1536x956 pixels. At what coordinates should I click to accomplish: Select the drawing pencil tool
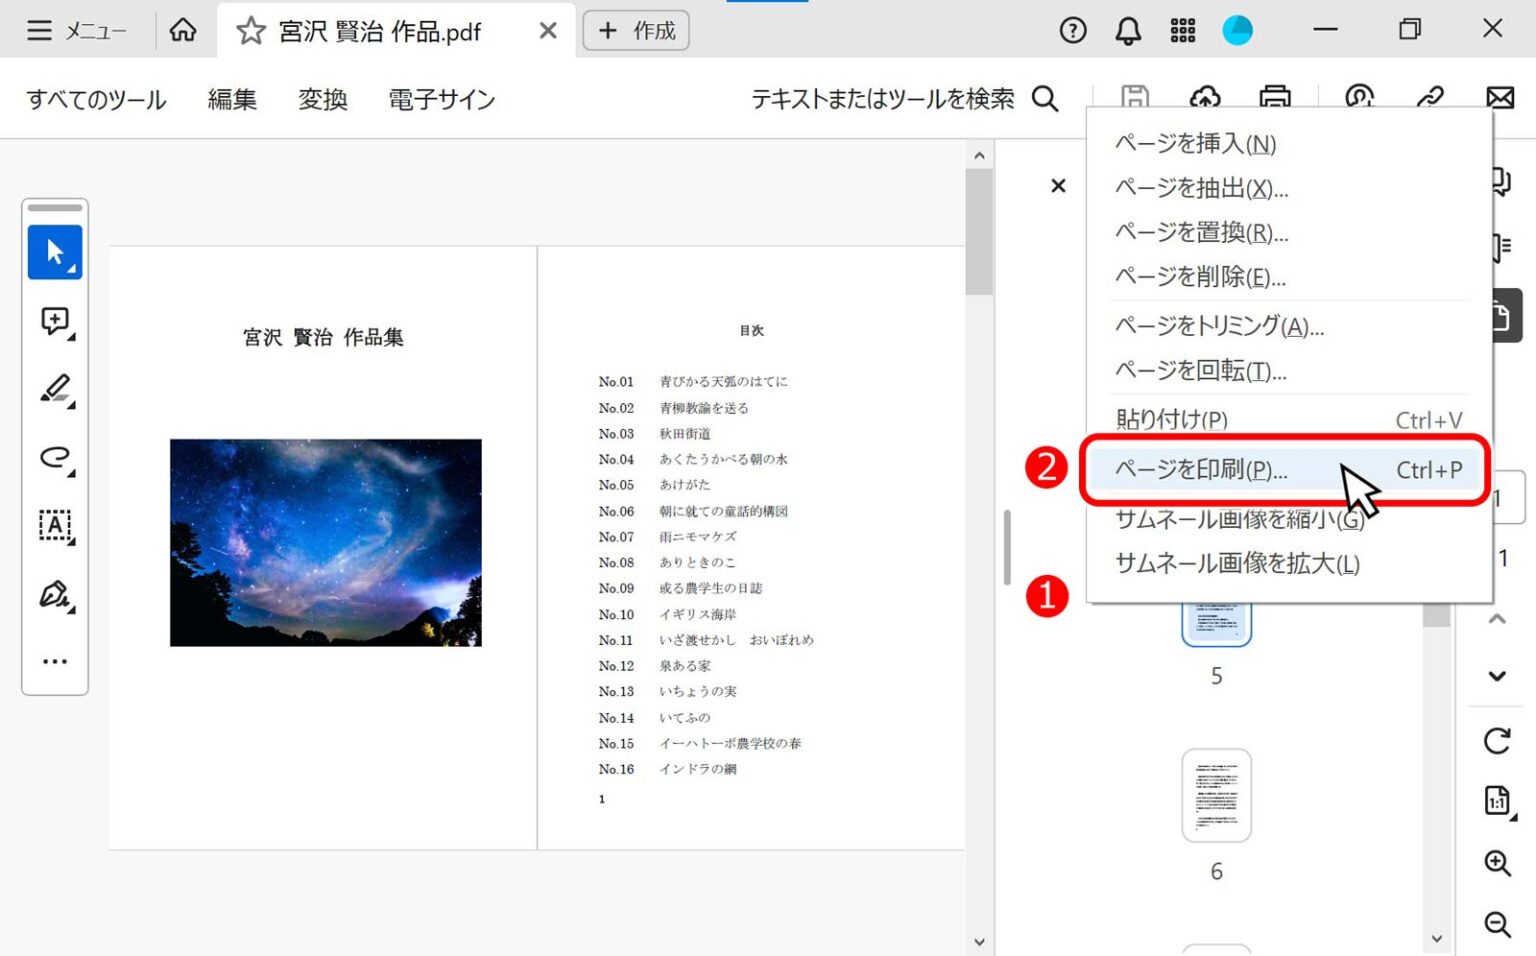[x=57, y=388]
